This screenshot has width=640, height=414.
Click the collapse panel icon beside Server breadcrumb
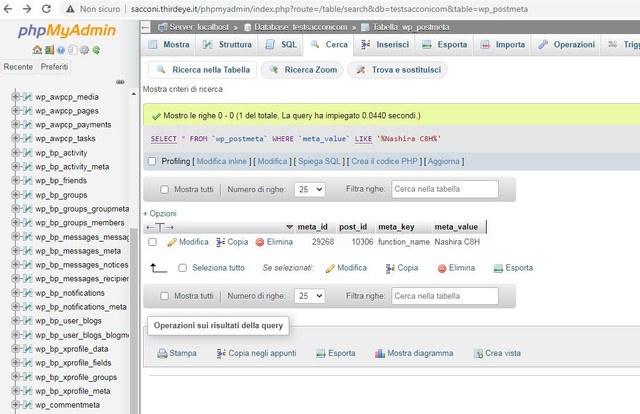(146, 27)
